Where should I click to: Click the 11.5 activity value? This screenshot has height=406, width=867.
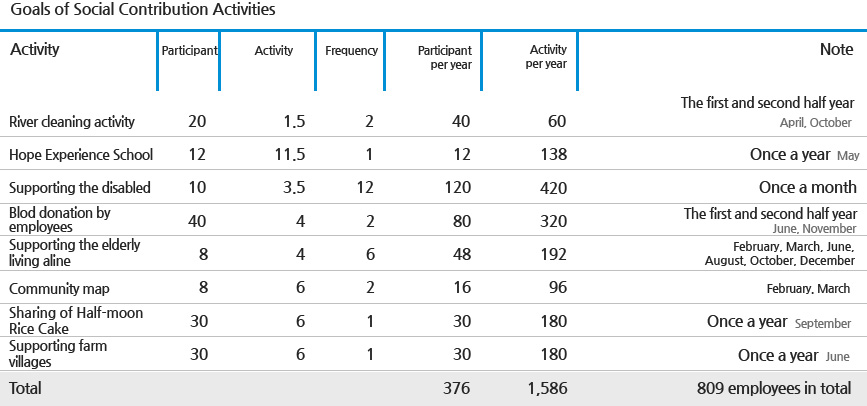[x=288, y=155]
